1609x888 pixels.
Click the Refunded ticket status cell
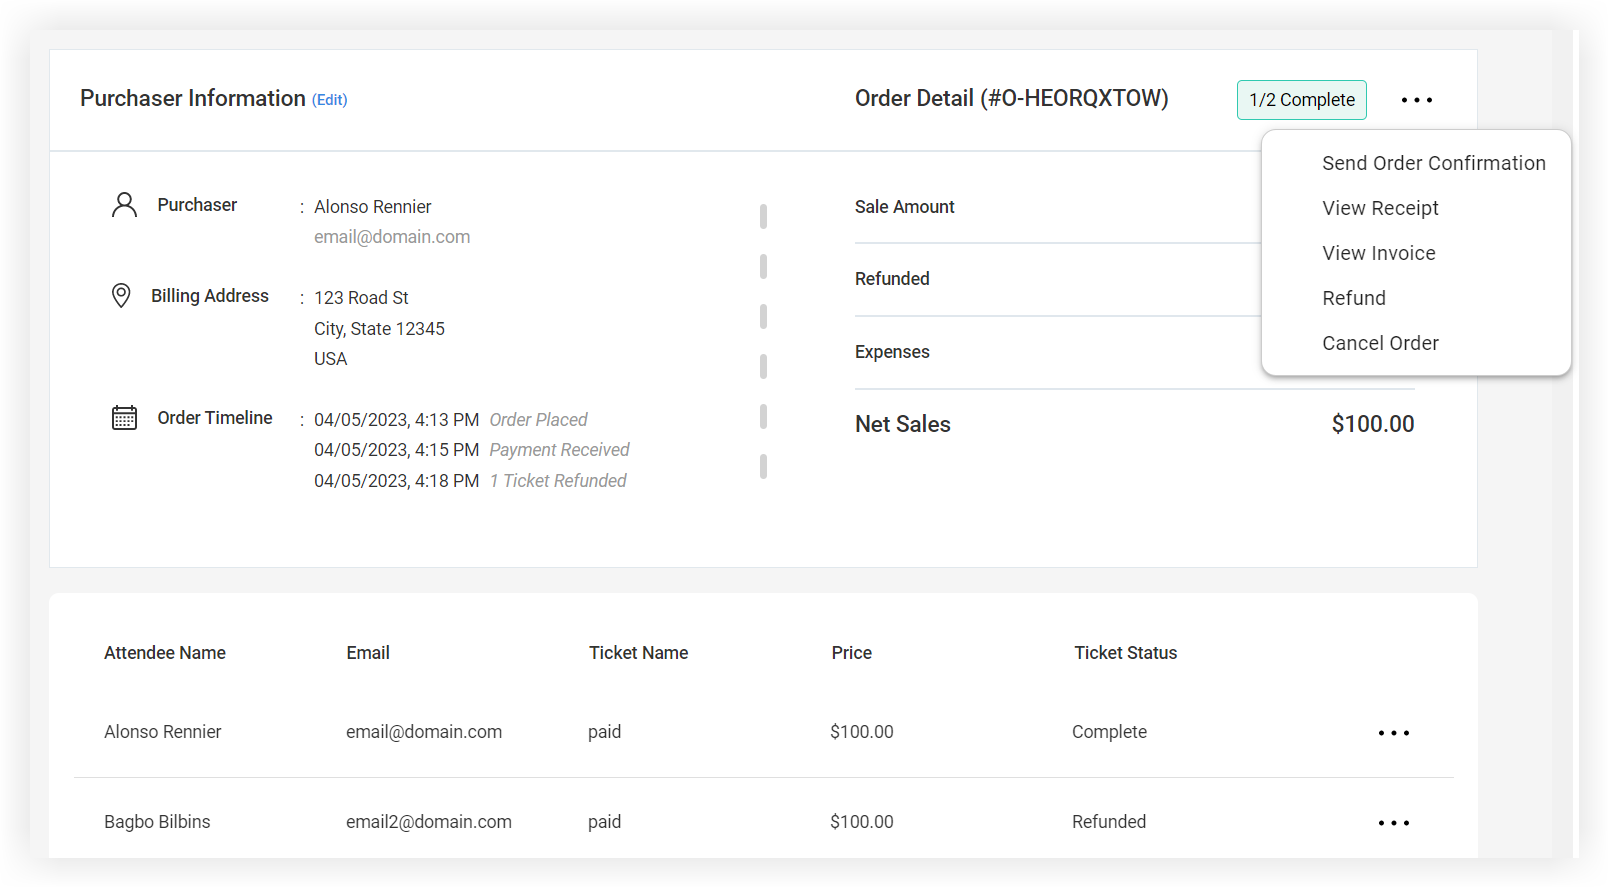pos(1109,822)
